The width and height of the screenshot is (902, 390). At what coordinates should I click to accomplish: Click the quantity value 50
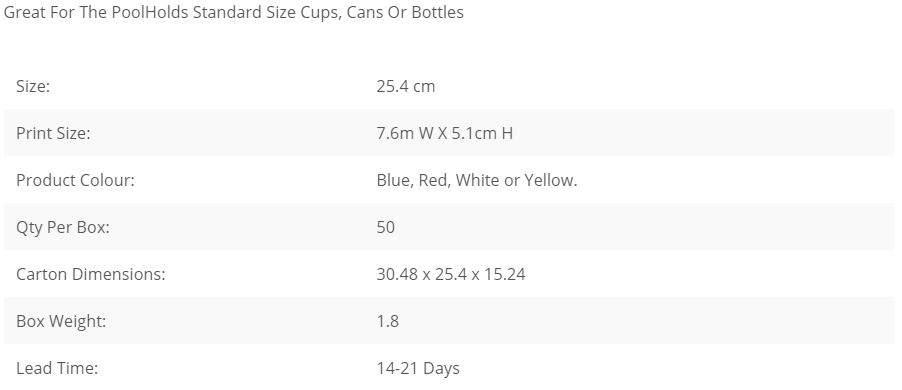coord(385,227)
